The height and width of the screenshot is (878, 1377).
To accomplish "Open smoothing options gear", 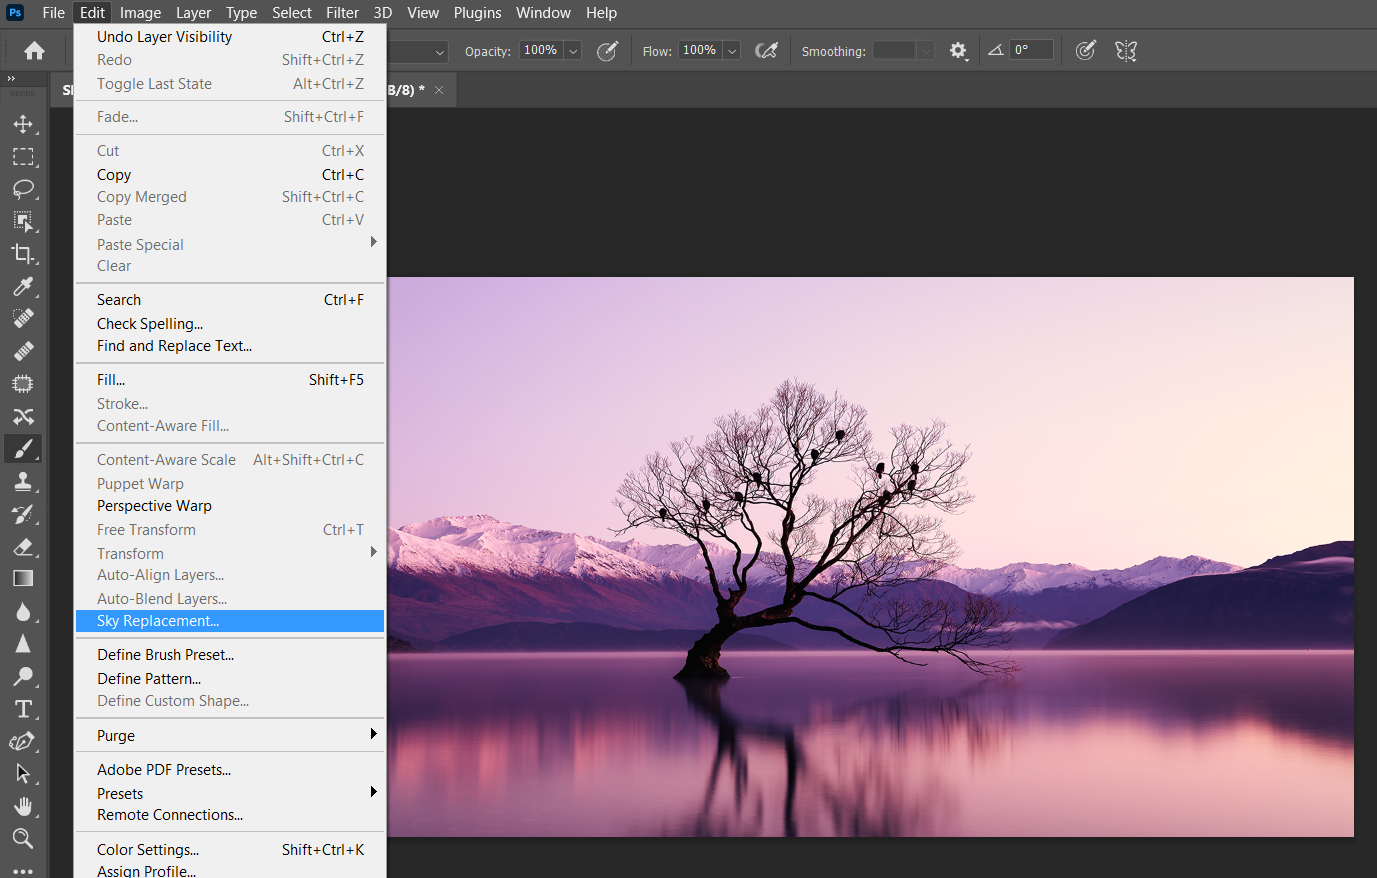I will 958,51.
